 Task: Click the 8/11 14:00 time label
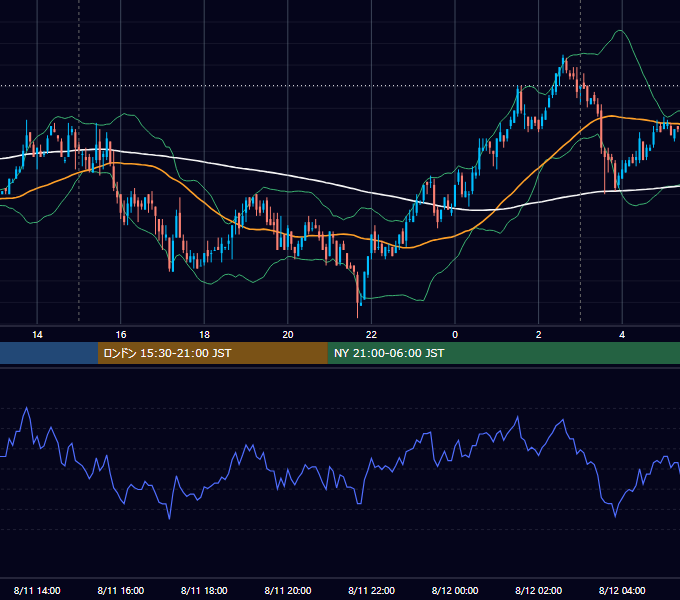coord(37,590)
